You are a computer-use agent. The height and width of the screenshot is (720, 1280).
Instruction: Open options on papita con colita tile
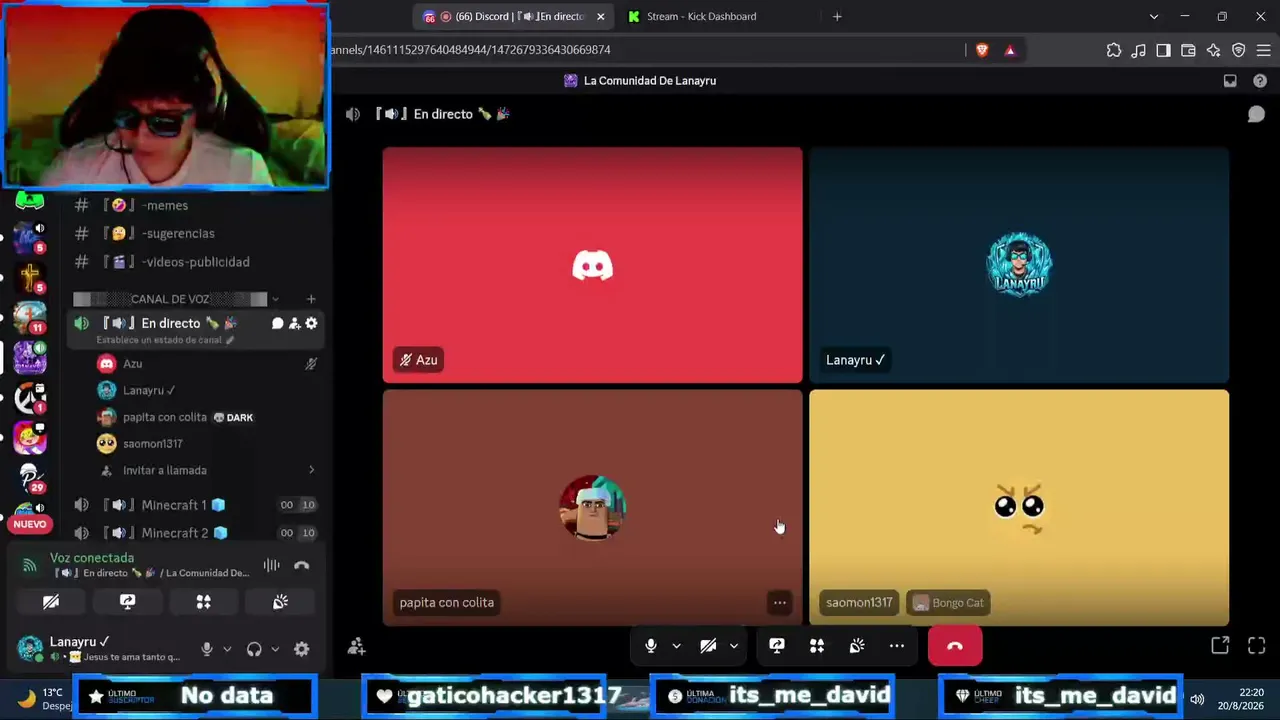[x=779, y=602]
